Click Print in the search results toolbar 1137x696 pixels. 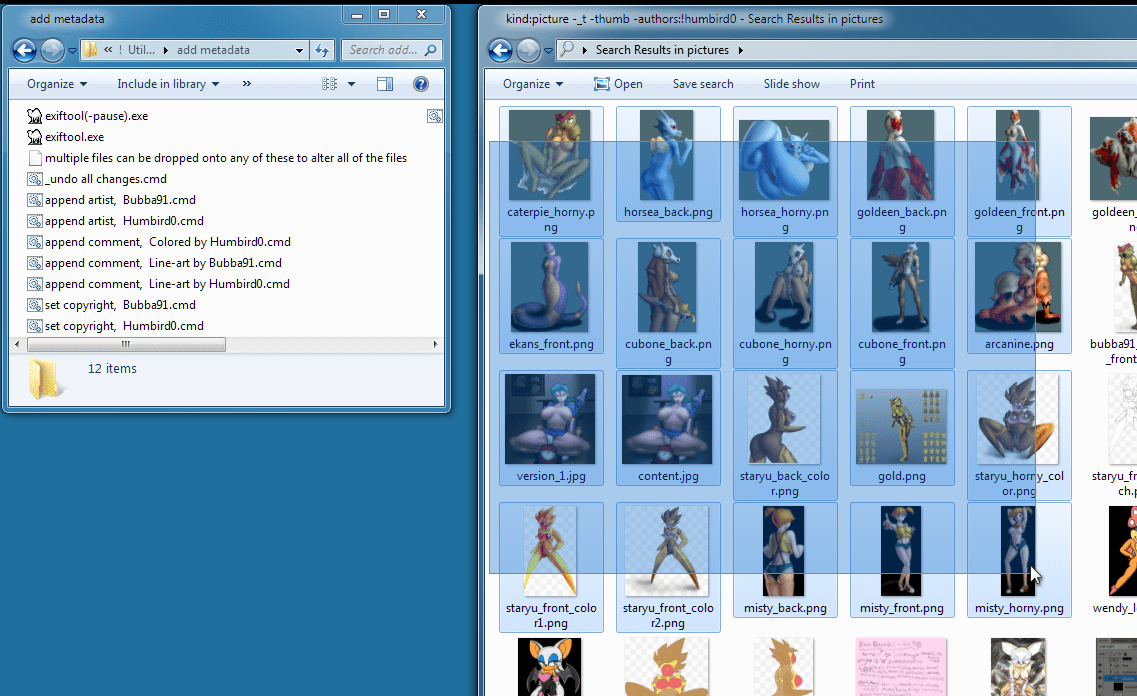point(862,84)
